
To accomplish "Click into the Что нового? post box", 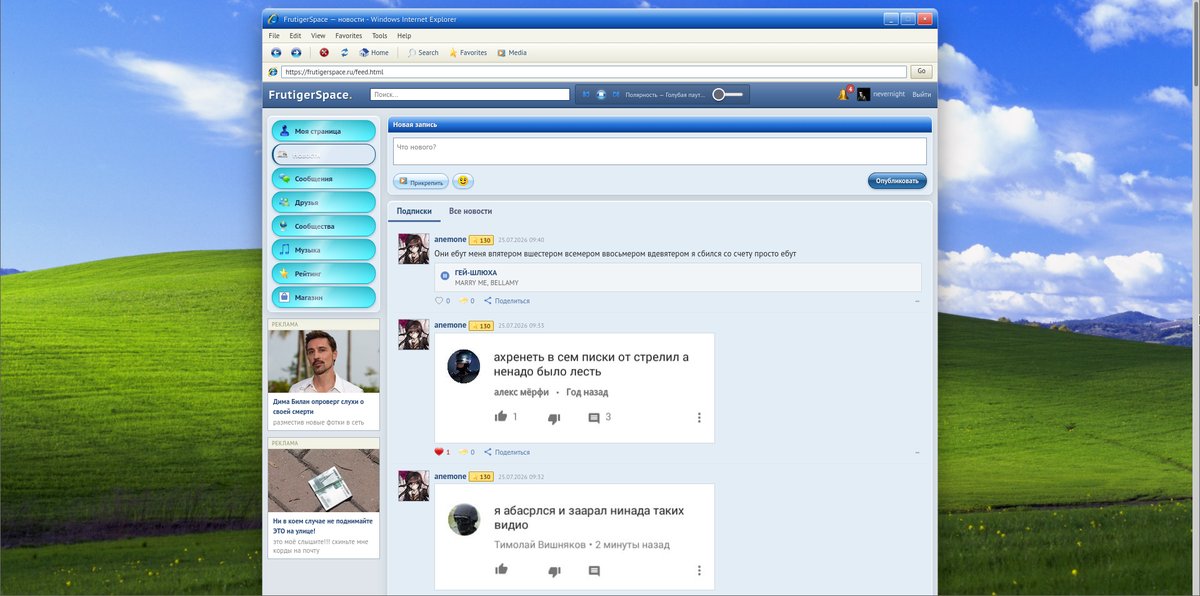I will [x=659, y=151].
